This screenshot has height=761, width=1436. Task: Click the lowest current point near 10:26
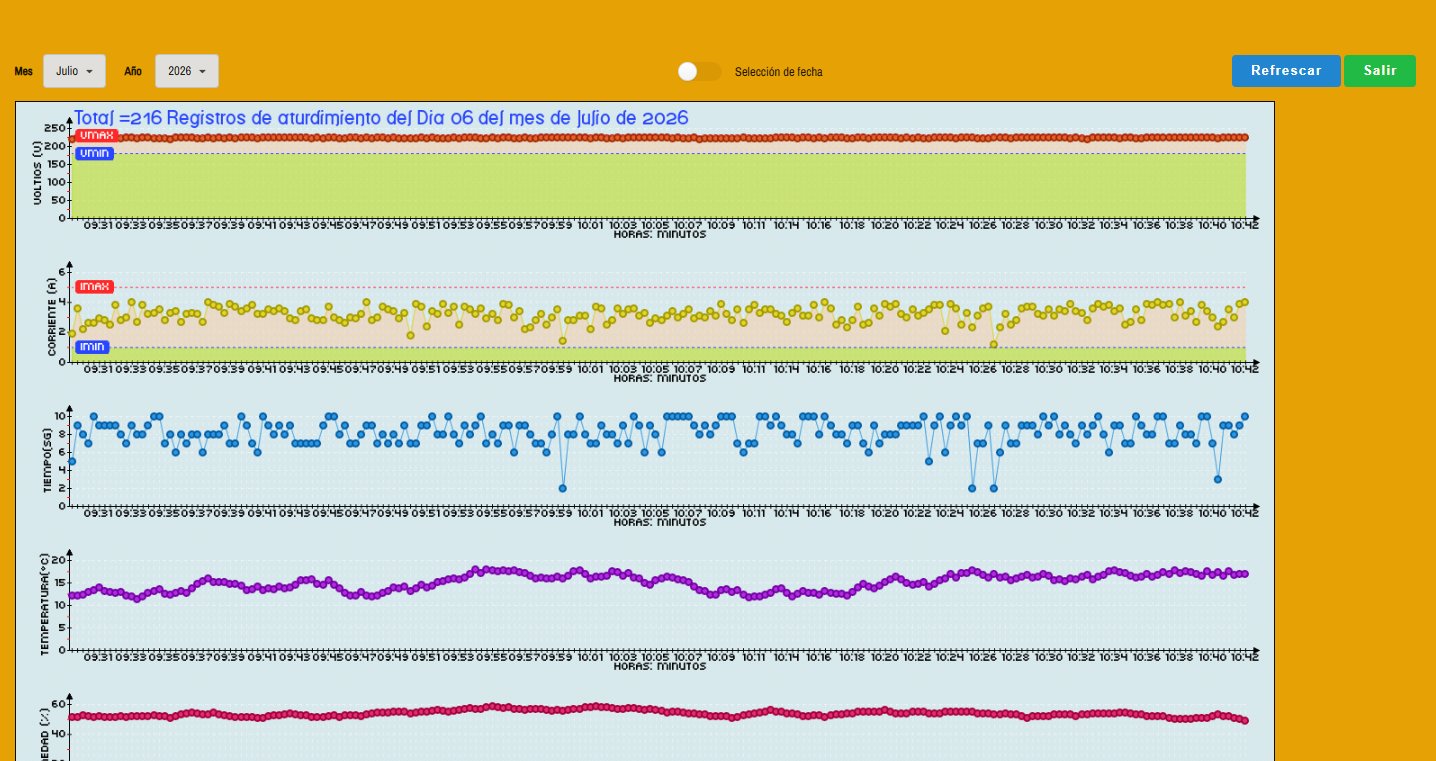click(x=994, y=344)
